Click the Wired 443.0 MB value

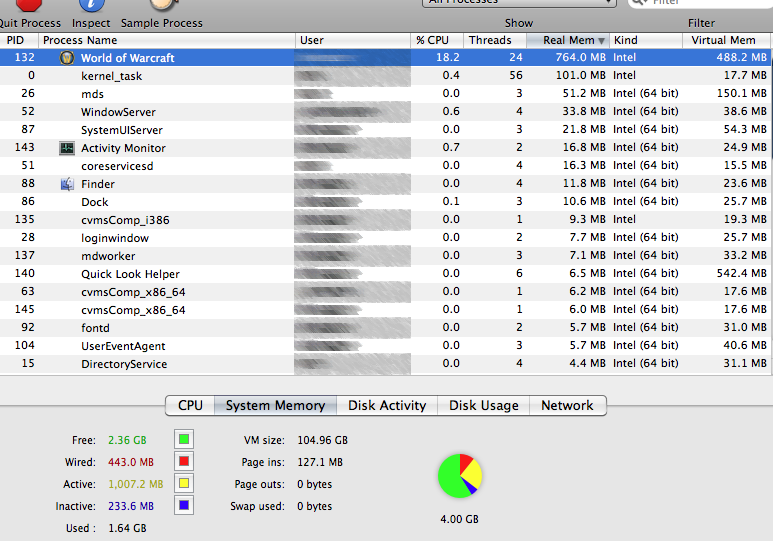(x=131, y=462)
